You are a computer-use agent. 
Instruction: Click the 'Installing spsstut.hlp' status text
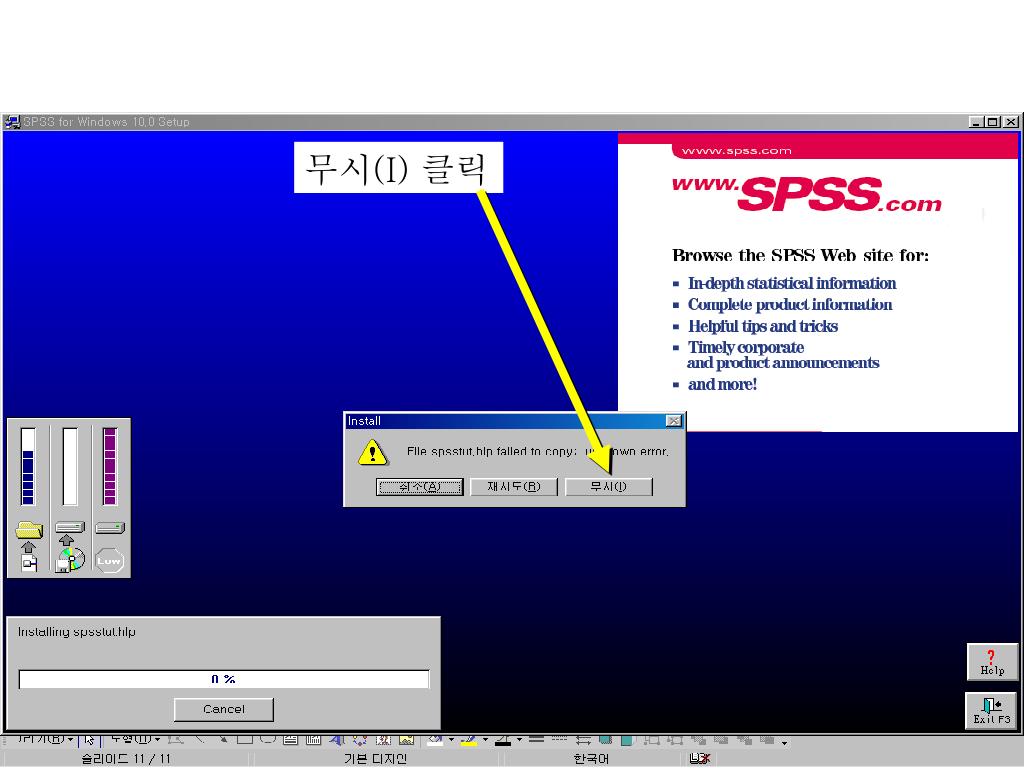[77, 632]
